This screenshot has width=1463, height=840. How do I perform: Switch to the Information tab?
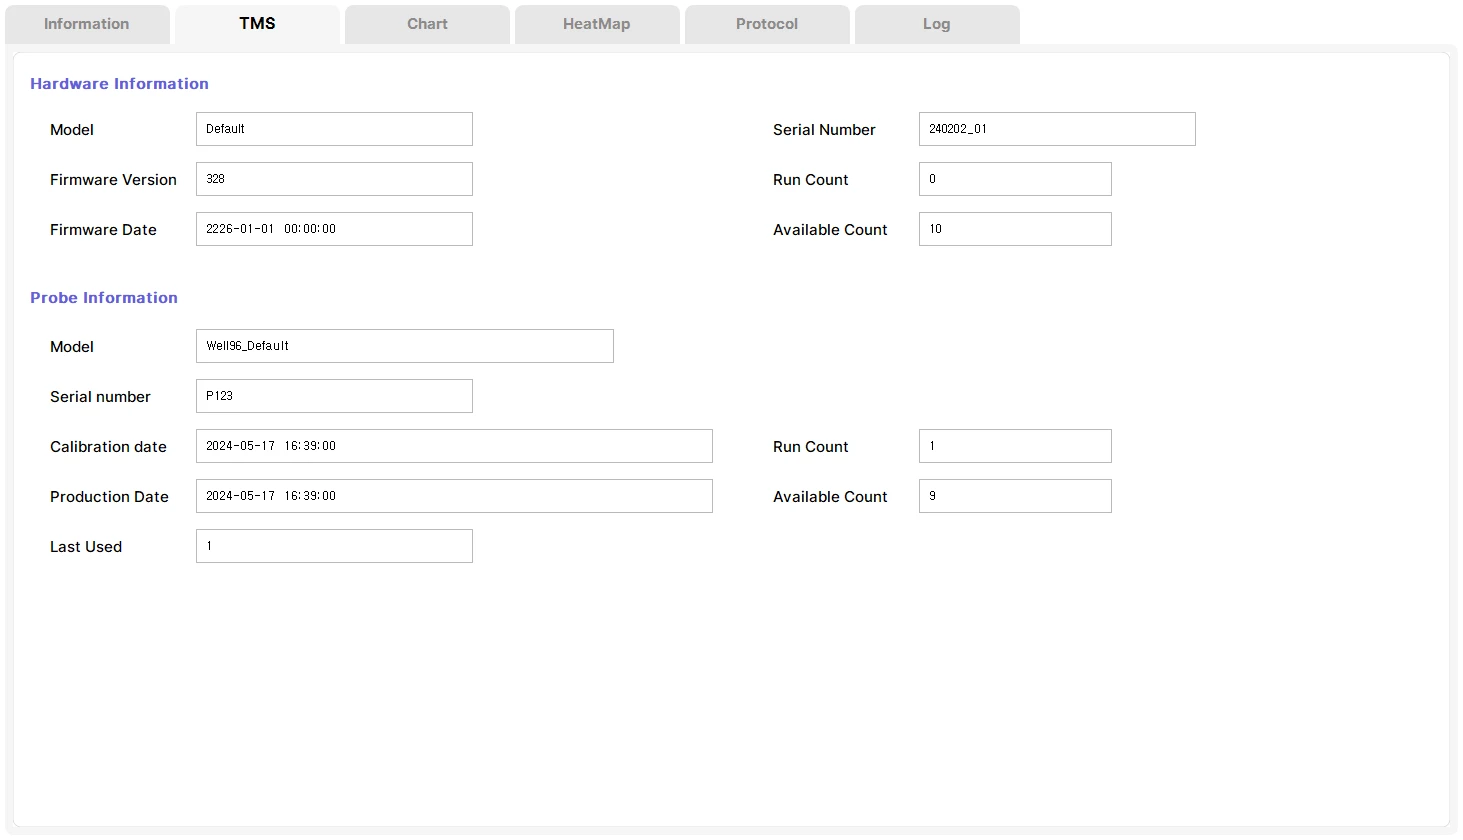tap(87, 24)
